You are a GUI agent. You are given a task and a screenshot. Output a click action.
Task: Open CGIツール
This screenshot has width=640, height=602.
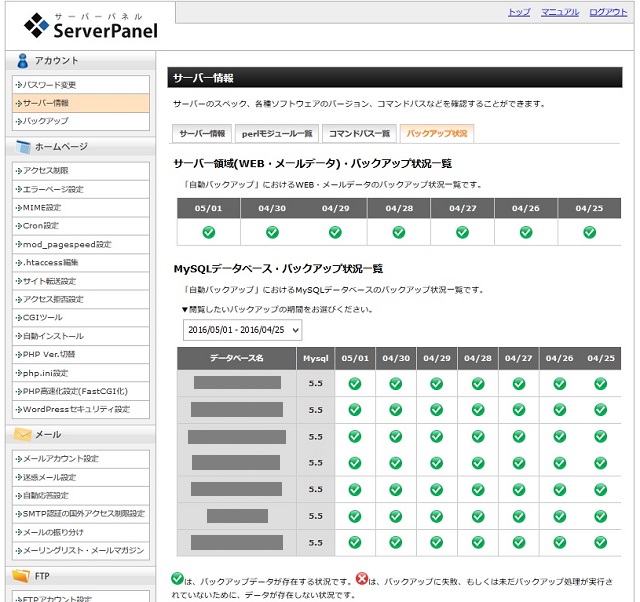[81, 318]
